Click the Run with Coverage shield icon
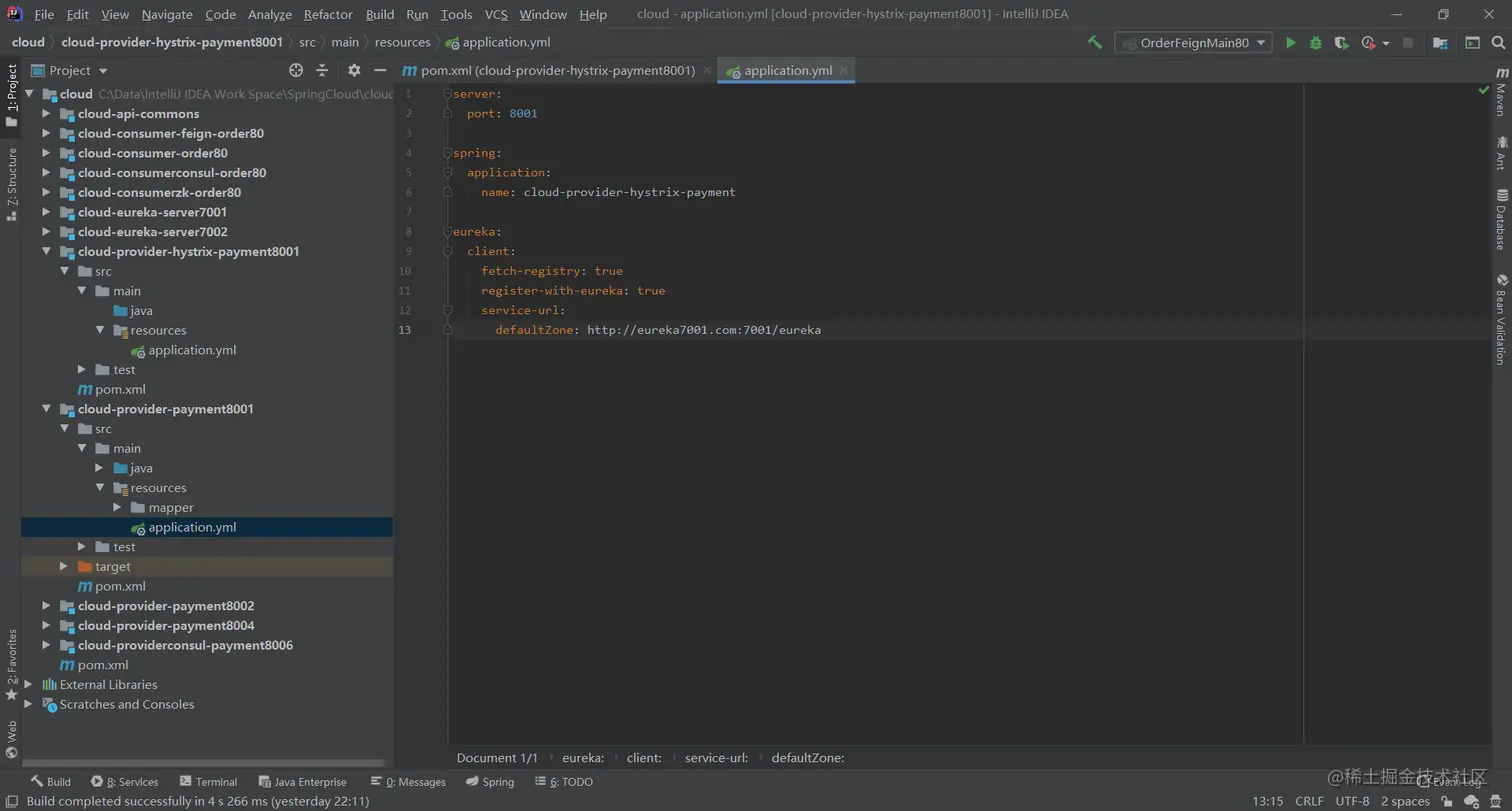Screen dimensions: 1512x811 (x=1342, y=43)
